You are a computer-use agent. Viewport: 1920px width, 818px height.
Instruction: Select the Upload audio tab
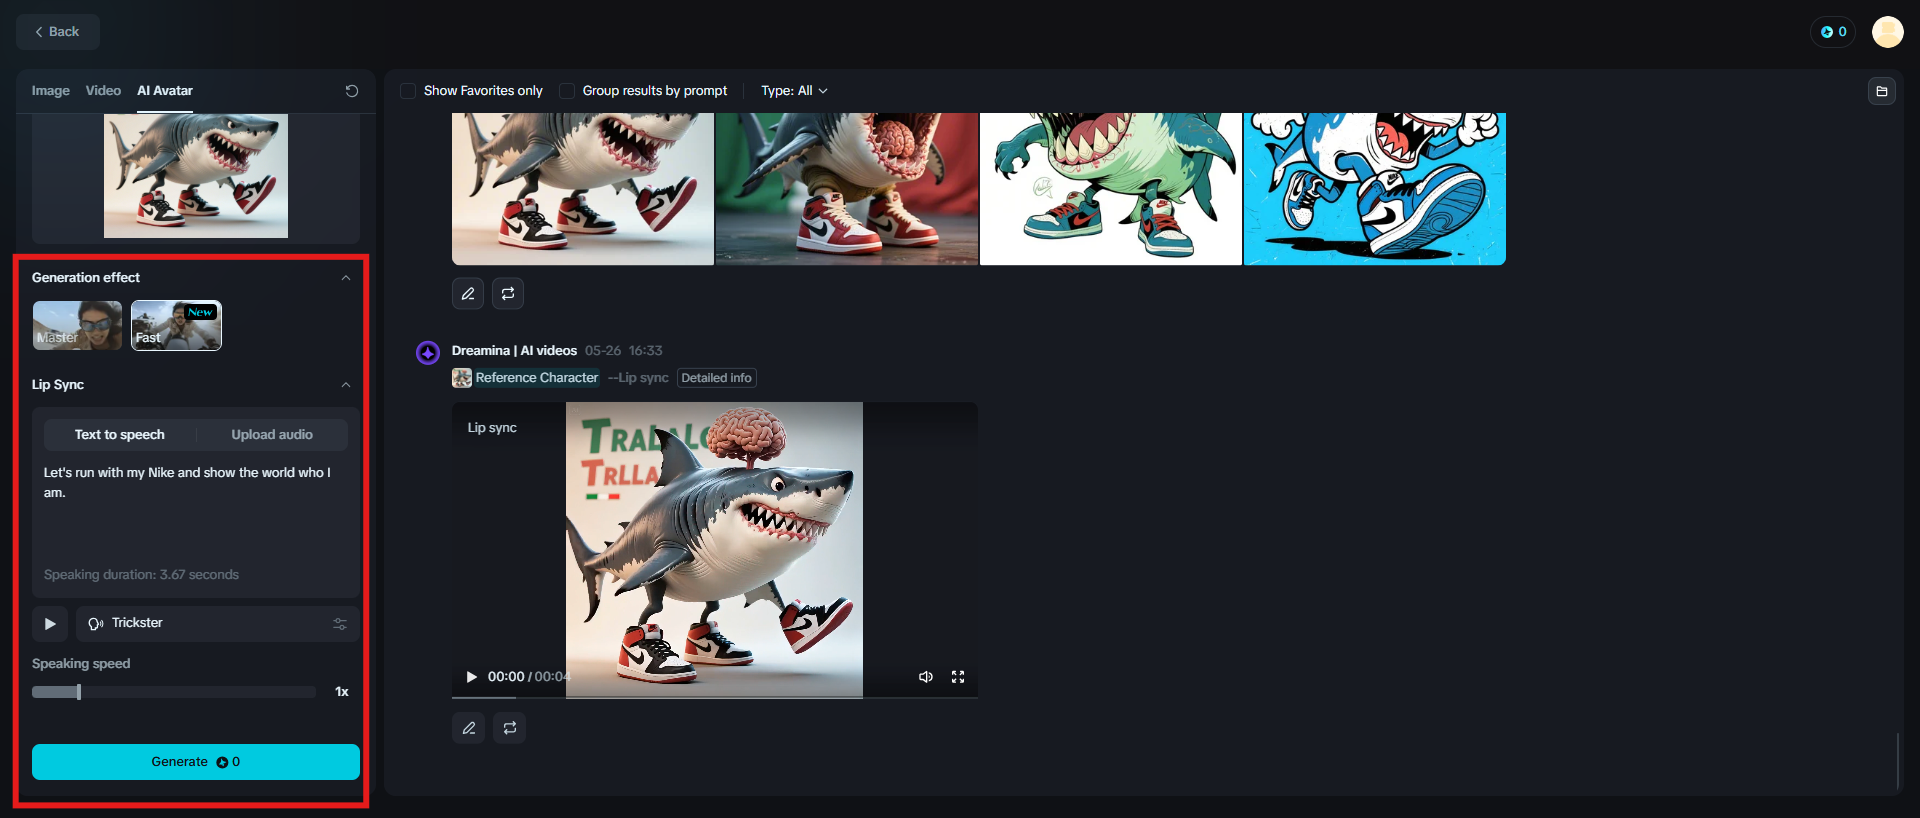pos(272,435)
